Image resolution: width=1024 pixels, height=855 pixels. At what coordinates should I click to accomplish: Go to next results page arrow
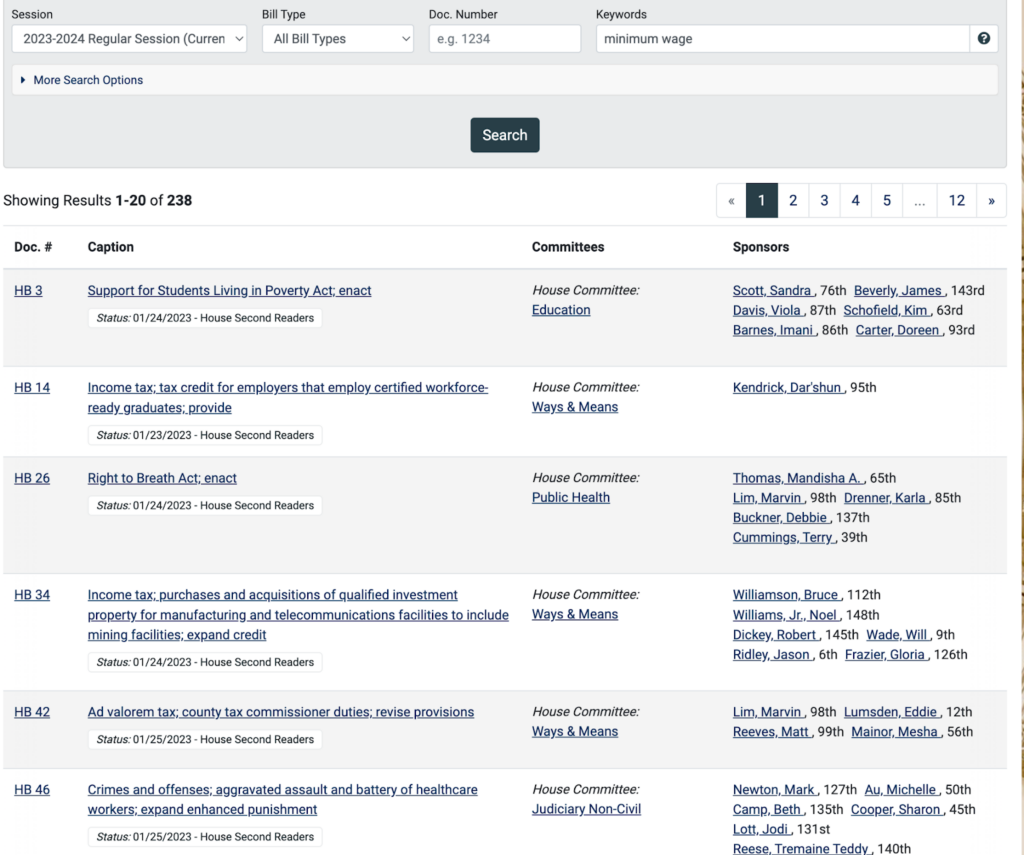click(991, 201)
